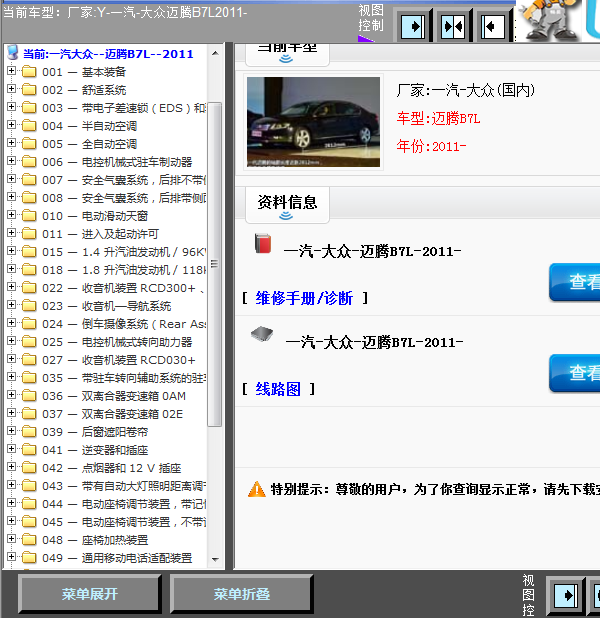
Task: Expand the 022 收音机装置 RCD300+ node
Action: [x=11, y=287]
